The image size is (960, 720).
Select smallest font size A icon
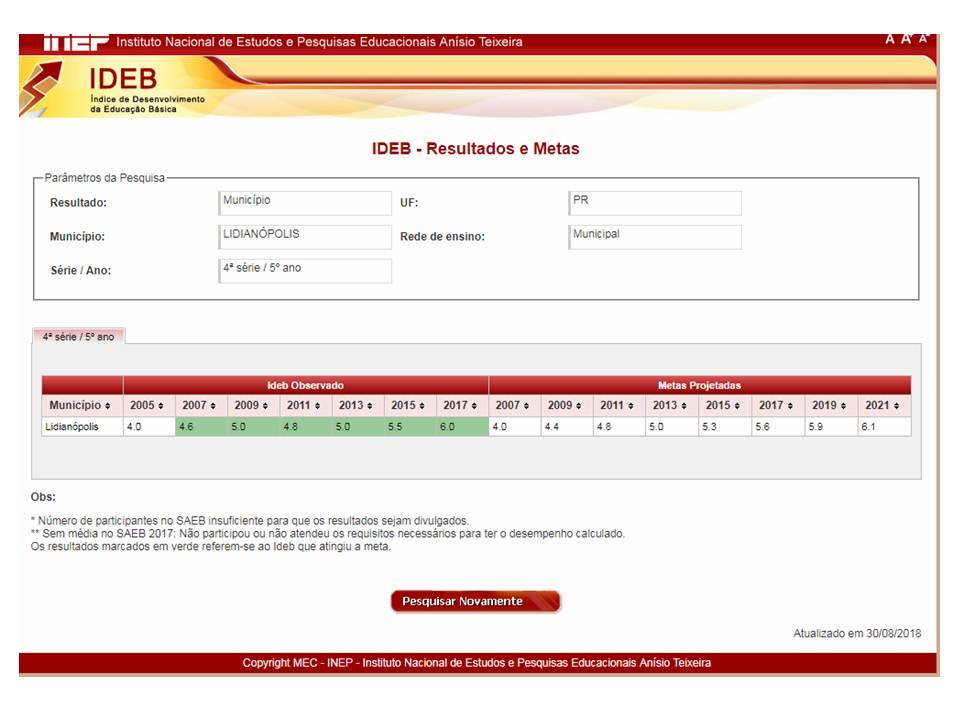point(923,39)
